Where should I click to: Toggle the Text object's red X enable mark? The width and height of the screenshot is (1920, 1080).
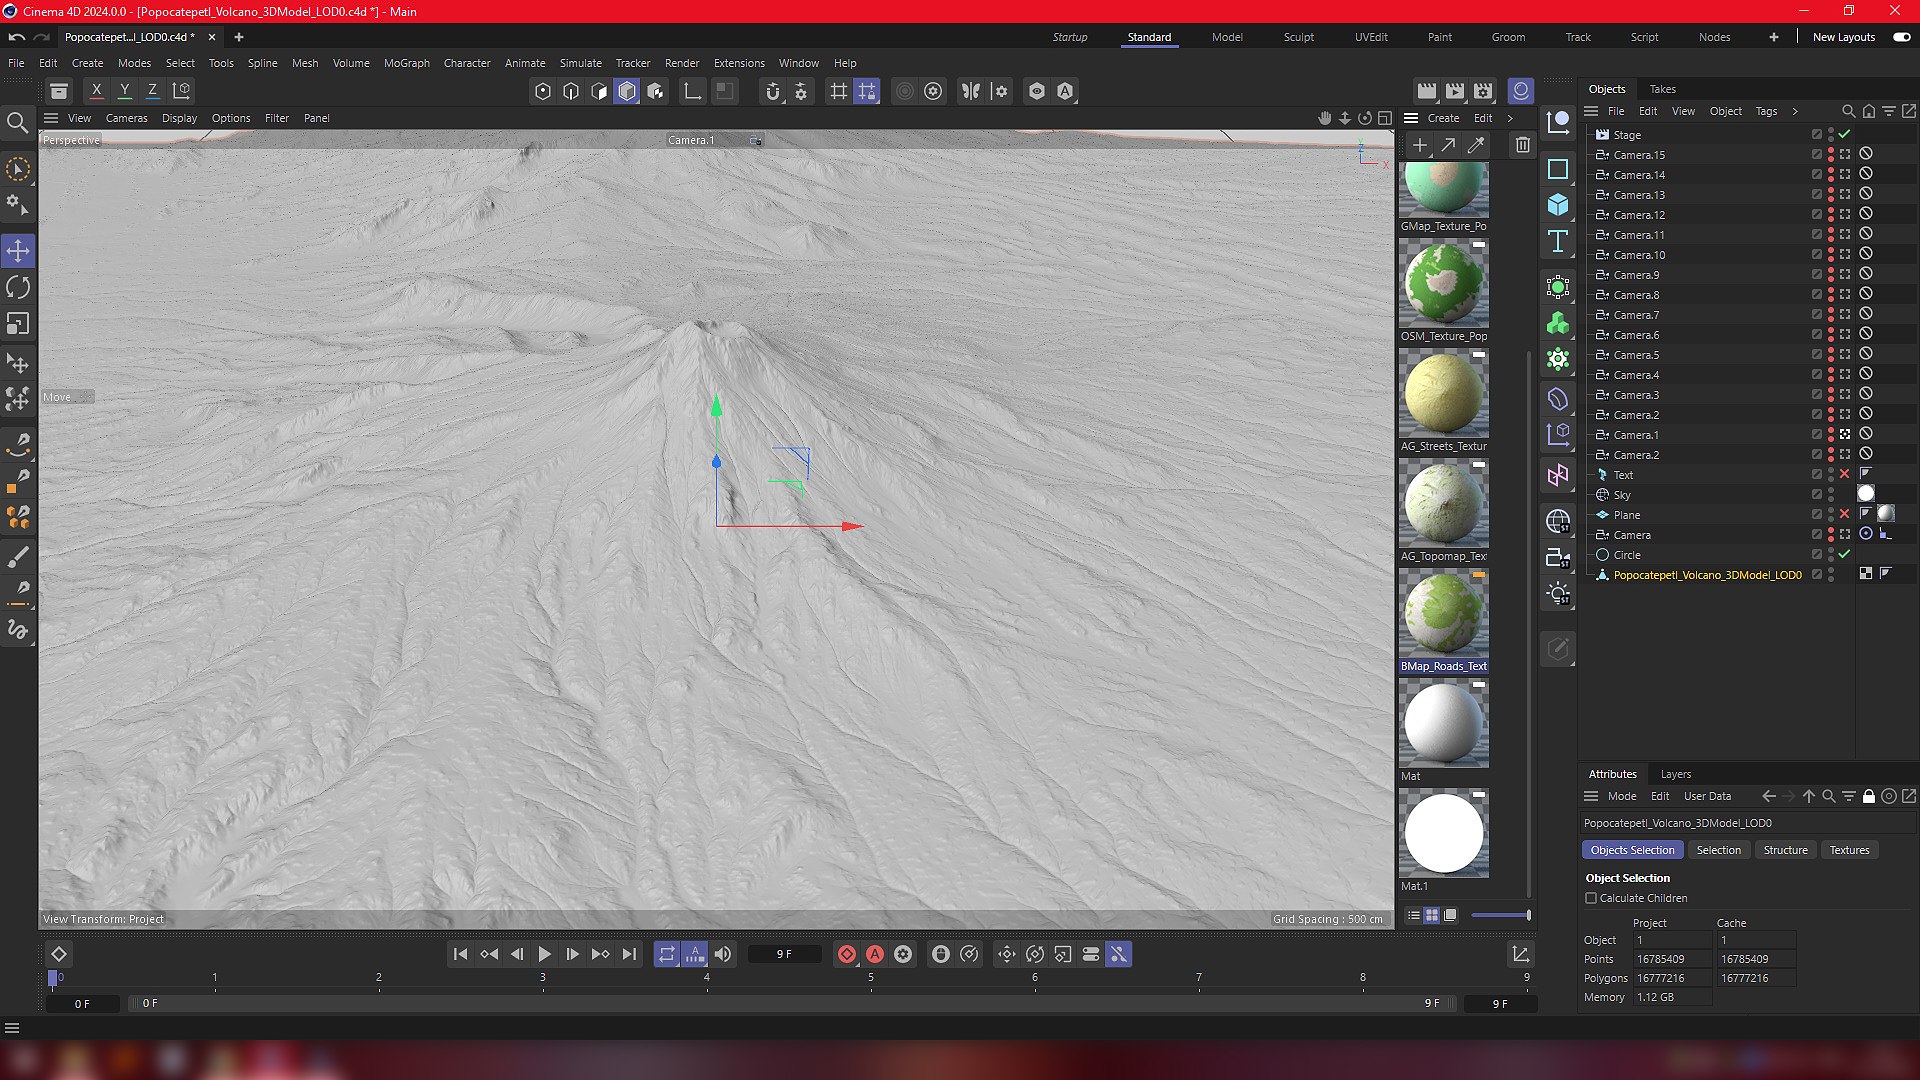tap(1845, 474)
